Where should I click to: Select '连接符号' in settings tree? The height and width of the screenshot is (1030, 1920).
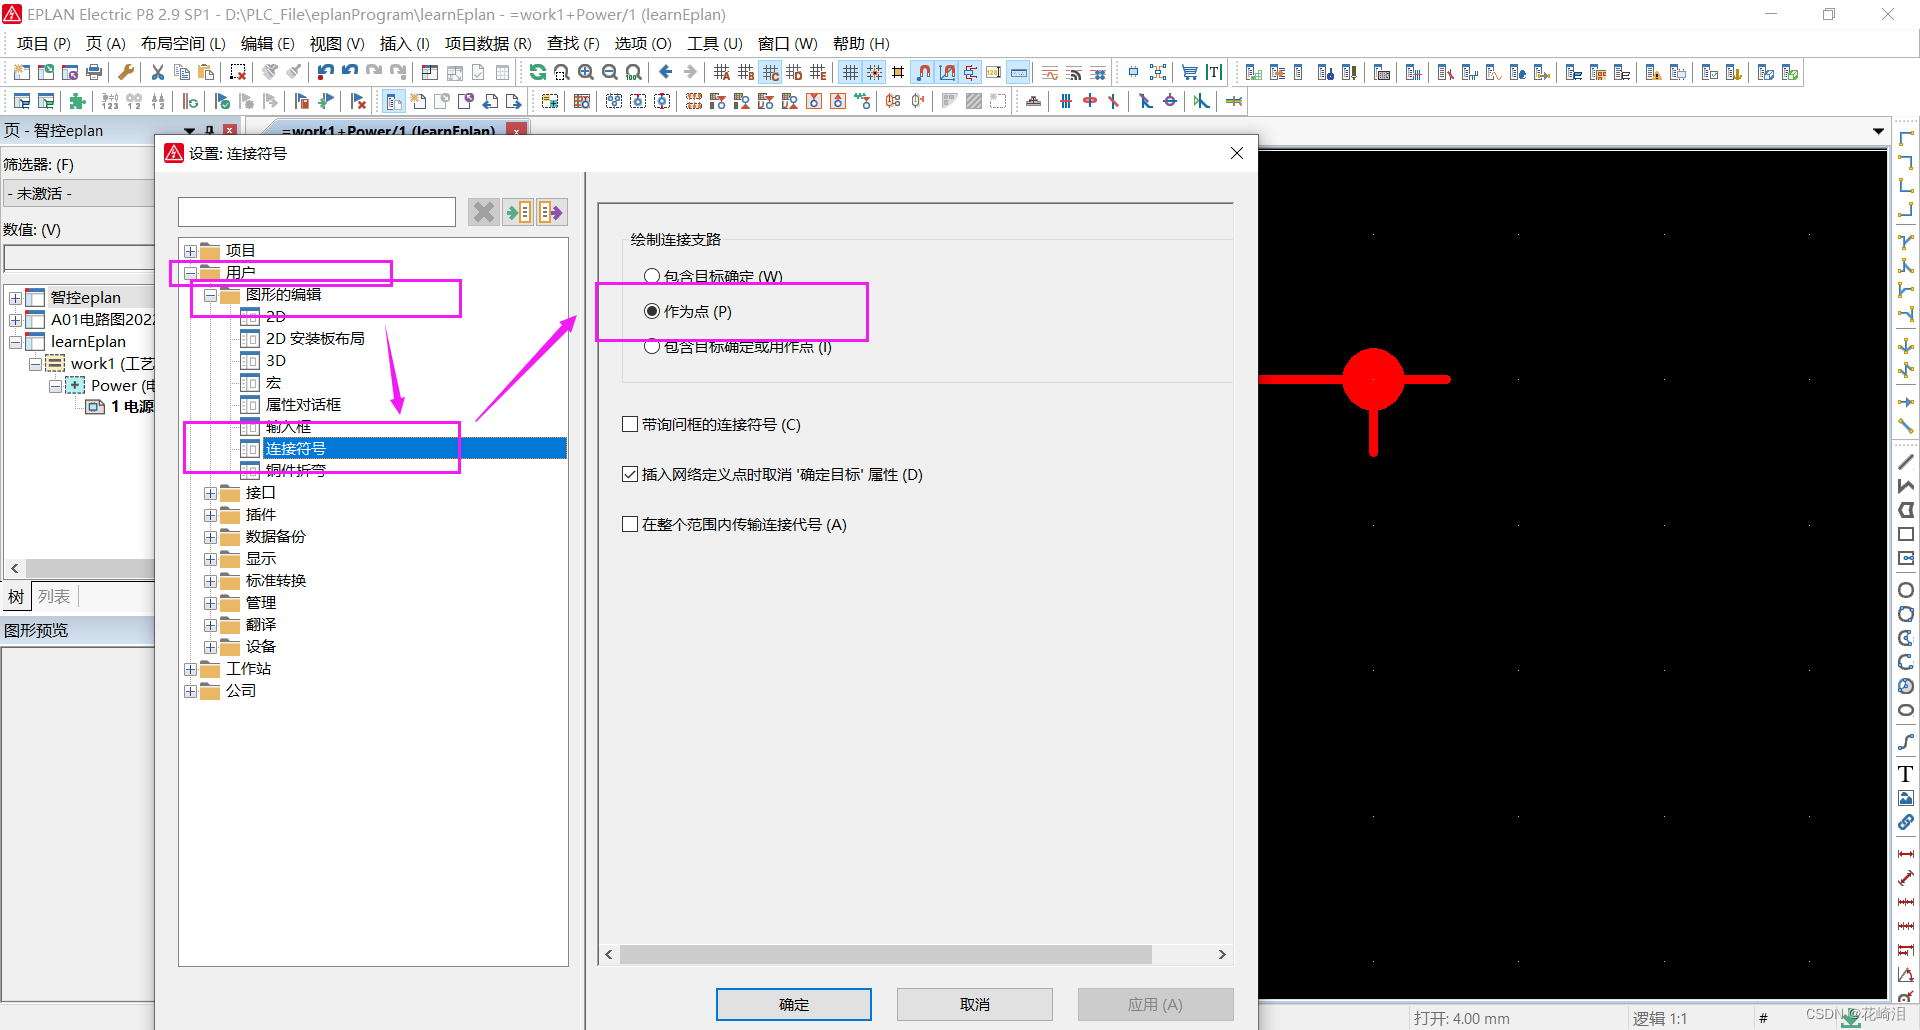click(295, 449)
